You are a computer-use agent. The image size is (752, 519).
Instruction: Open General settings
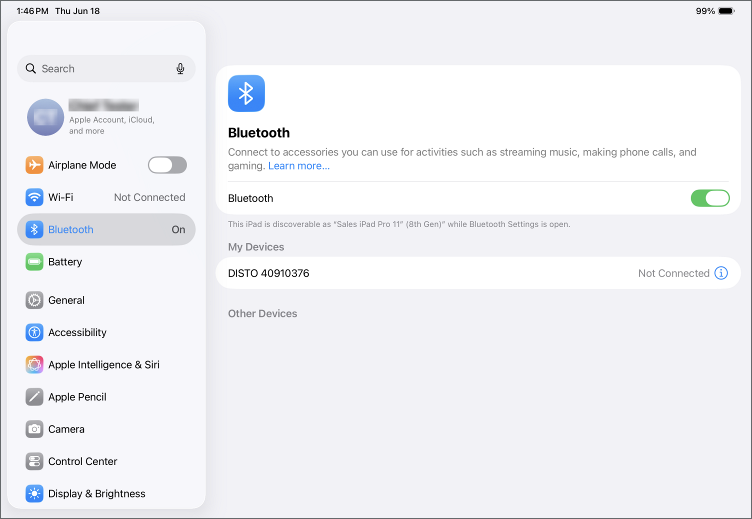click(x=106, y=300)
